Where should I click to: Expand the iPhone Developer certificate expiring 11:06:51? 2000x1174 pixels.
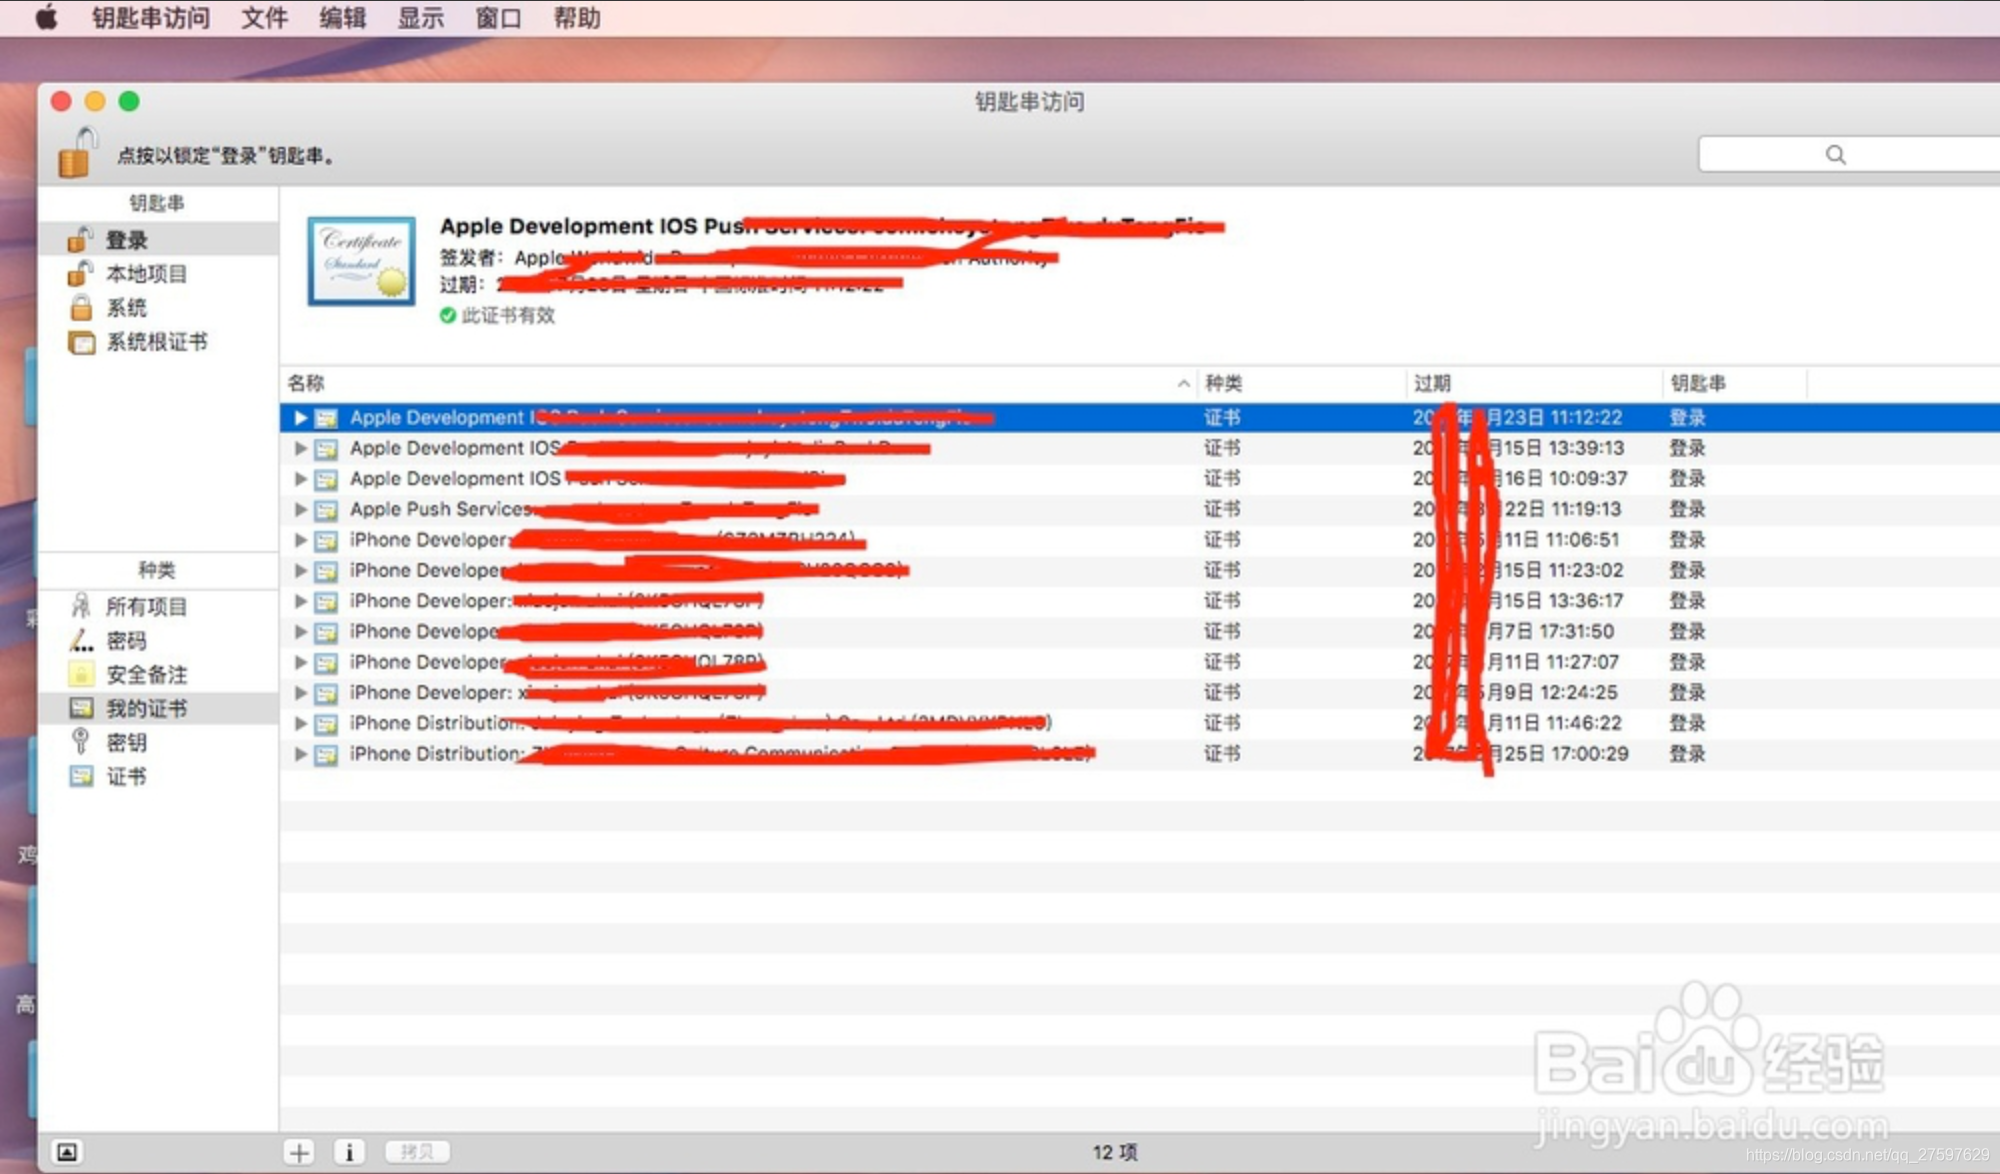pos(300,540)
